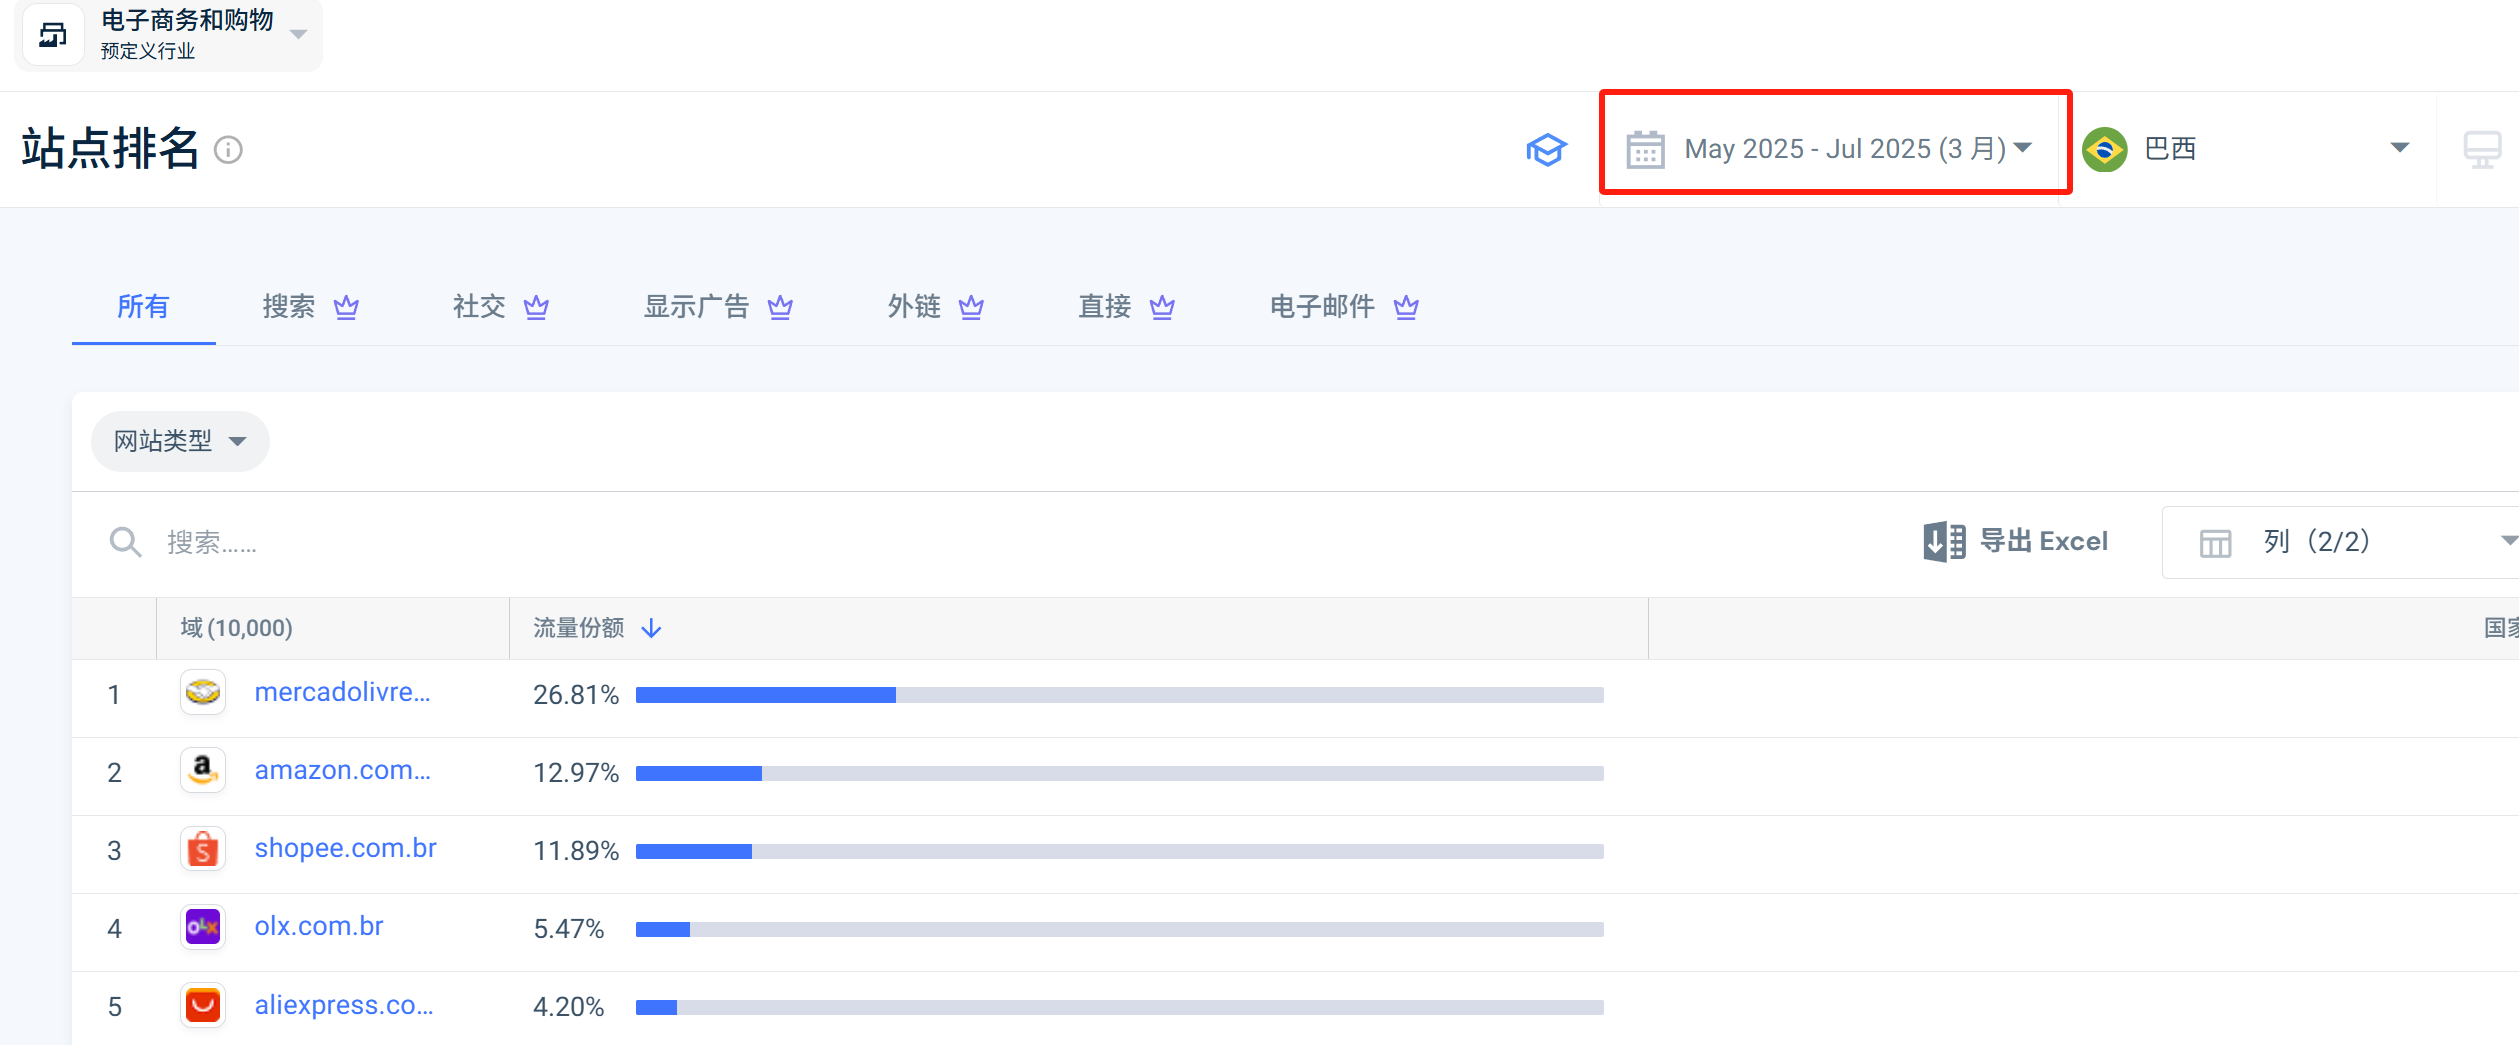Open the graduation cap learning icon
Viewport: 2519px width, 1045px height.
pyautogui.click(x=1546, y=150)
